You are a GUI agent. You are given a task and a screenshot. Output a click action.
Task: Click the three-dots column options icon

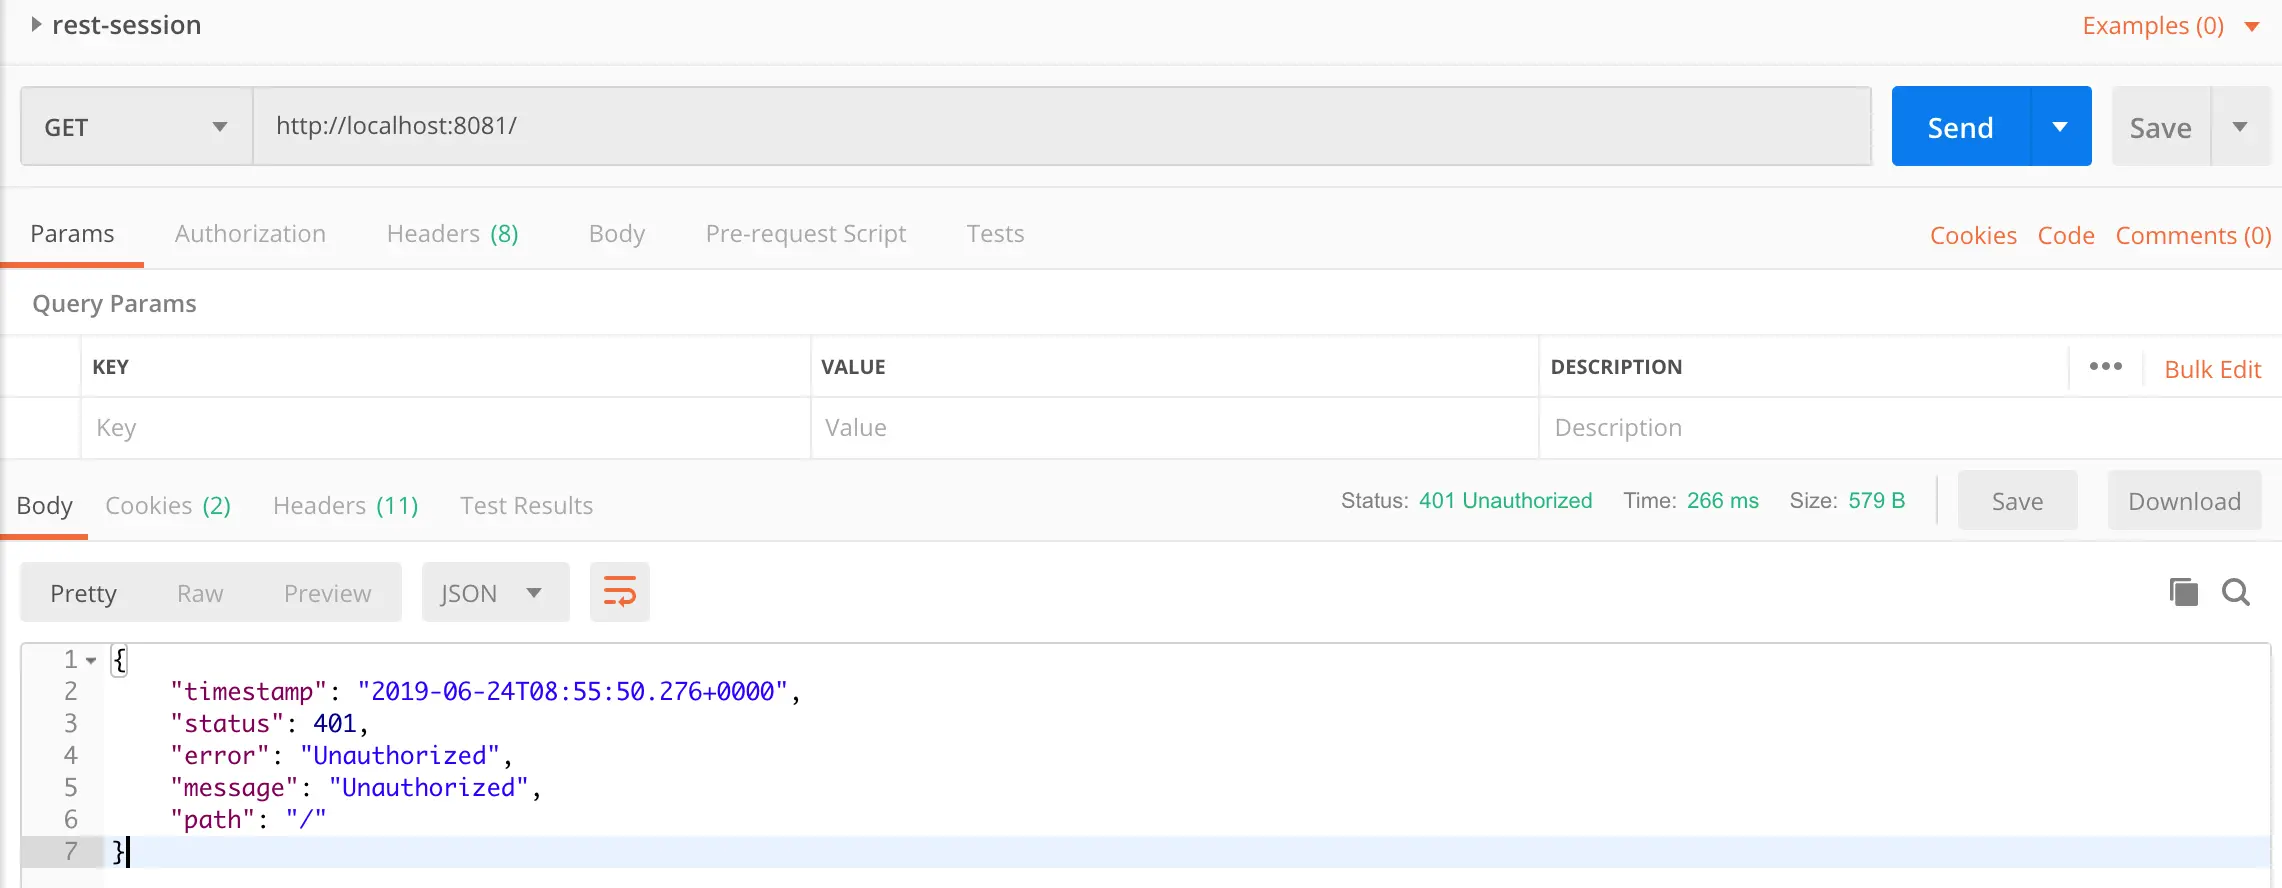pyautogui.click(x=2105, y=367)
